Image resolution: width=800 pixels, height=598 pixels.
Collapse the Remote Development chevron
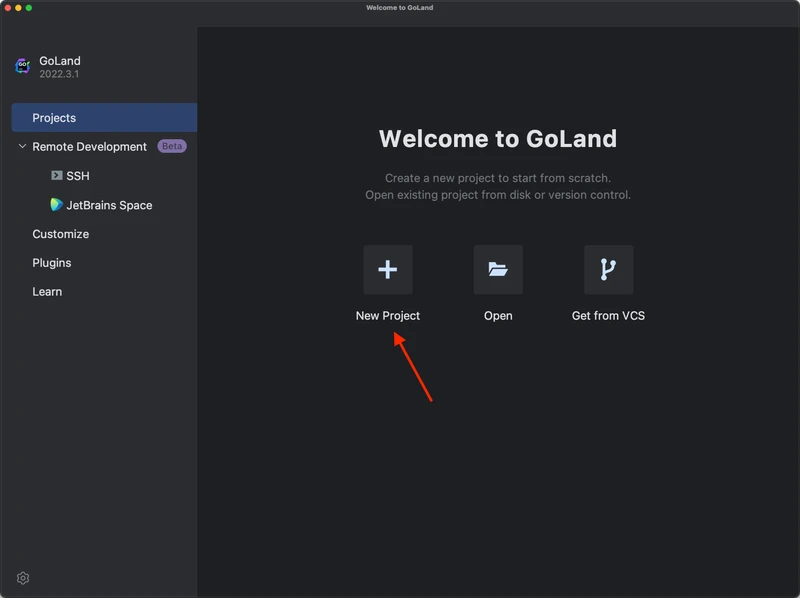click(x=22, y=147)
